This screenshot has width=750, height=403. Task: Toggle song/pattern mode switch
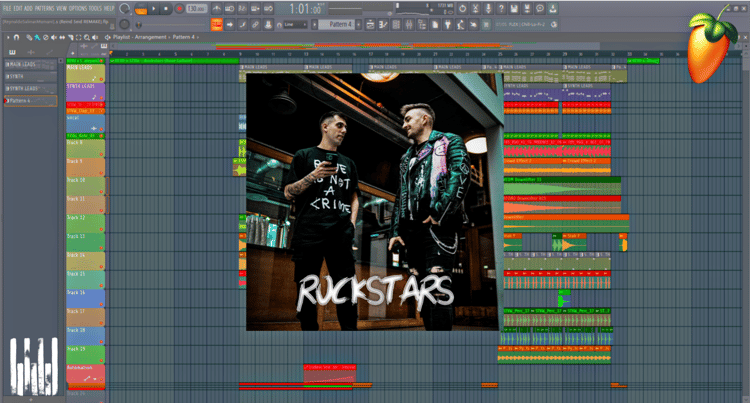tap(141, 9)
